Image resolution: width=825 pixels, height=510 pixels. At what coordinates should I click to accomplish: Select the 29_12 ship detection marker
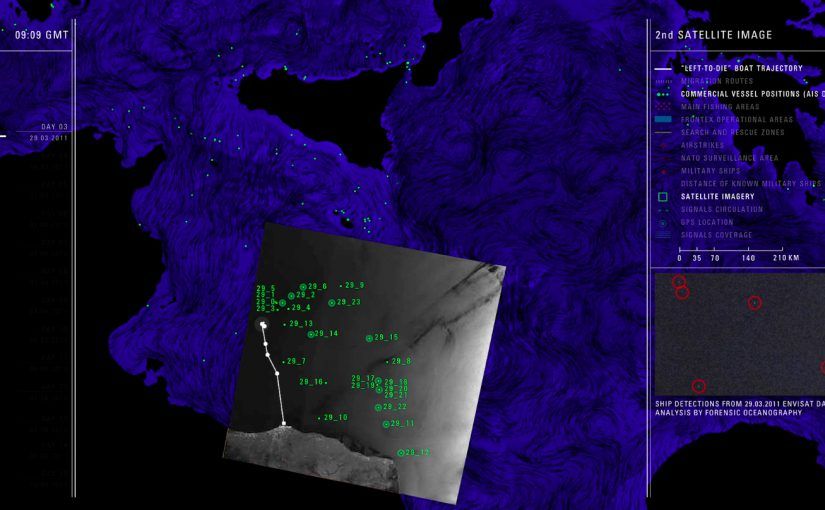(x=401, y=453)
